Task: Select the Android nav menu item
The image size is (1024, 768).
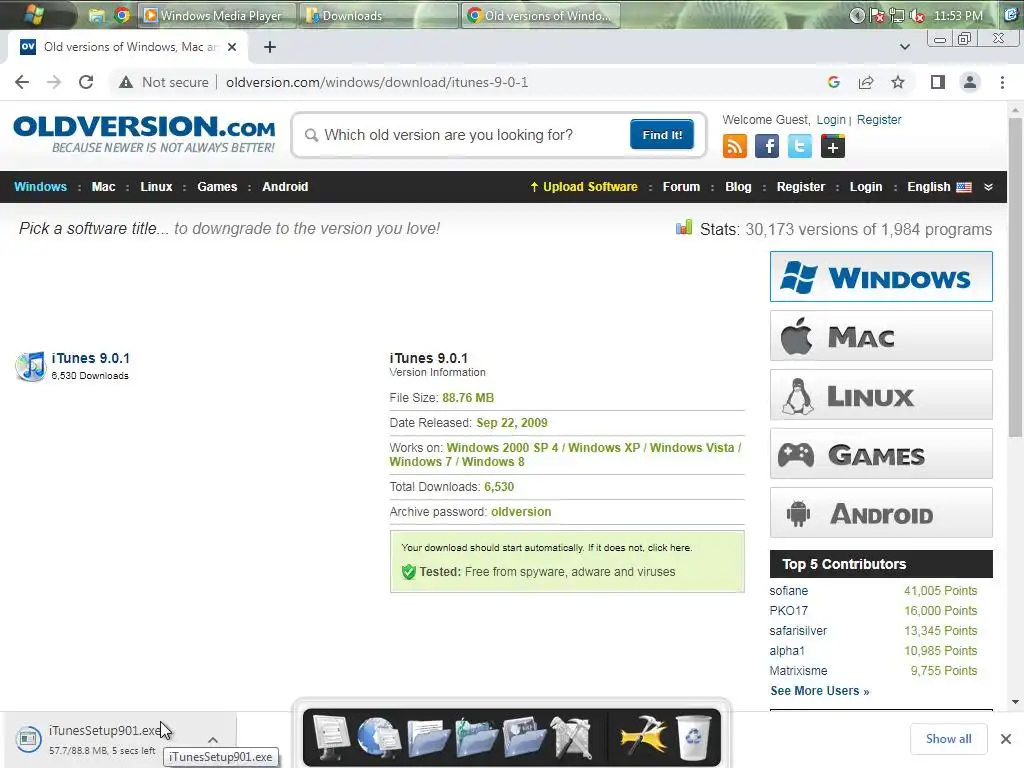Action: (x=285, y=187)
